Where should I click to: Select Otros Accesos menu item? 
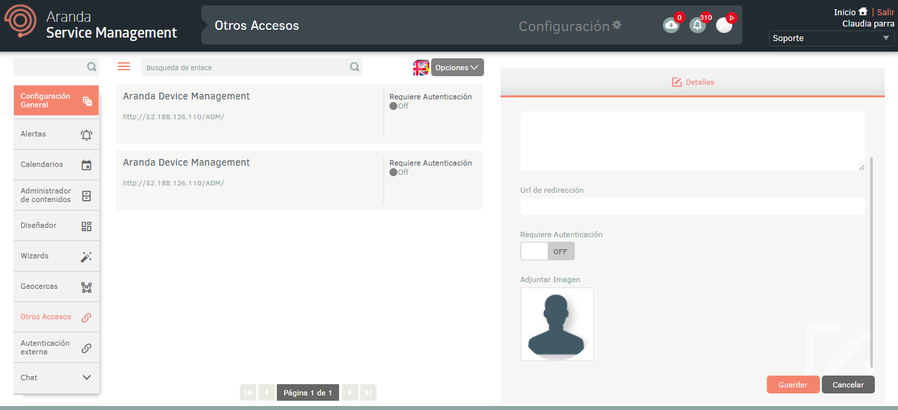(x=56, y=317)
